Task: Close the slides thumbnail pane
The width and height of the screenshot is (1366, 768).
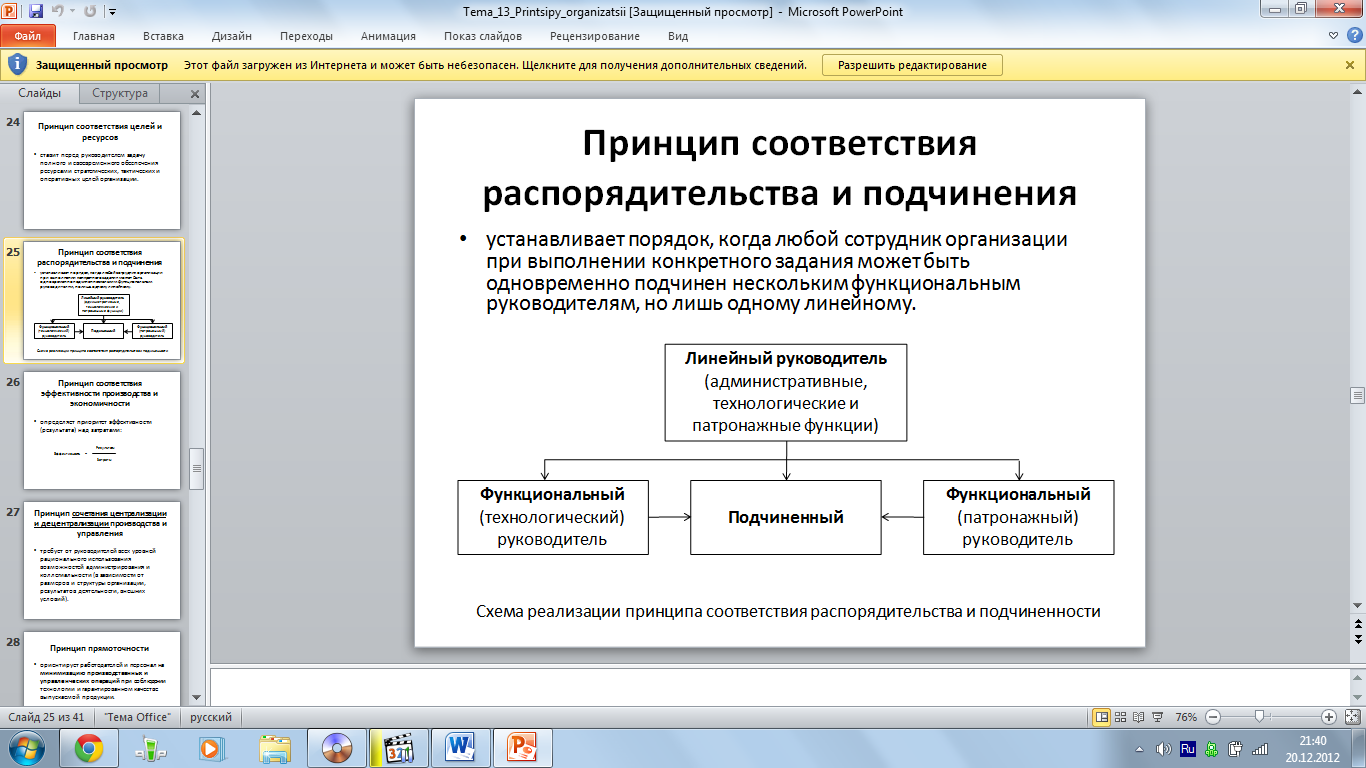Action: [195, 94]
